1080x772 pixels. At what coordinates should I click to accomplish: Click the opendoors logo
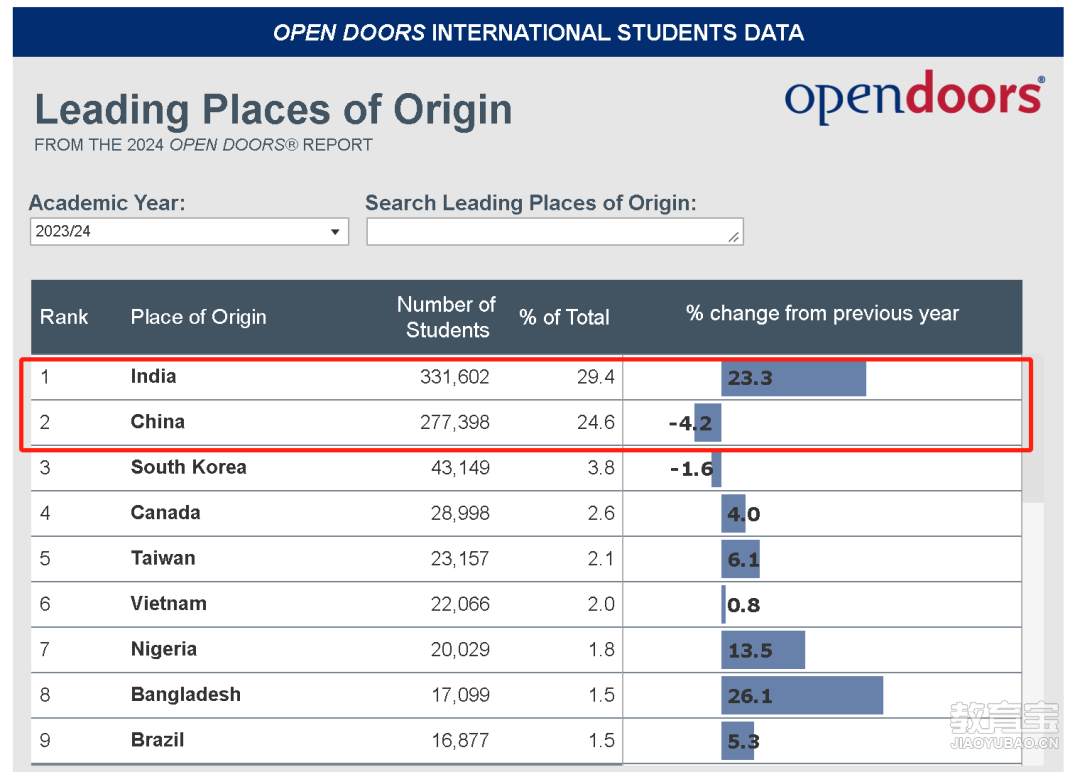click(914, 97)
